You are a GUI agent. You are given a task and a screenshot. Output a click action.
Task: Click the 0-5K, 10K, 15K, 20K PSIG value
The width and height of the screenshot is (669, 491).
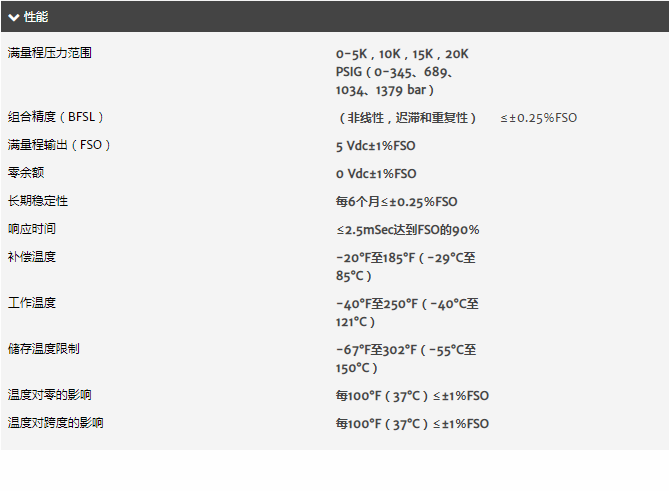402,72
